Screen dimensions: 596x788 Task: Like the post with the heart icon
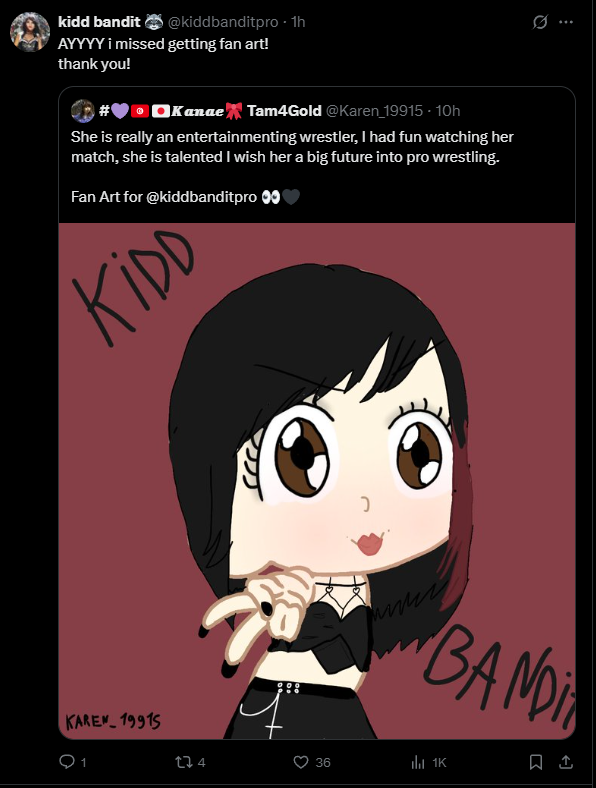(x=301, y=762)
